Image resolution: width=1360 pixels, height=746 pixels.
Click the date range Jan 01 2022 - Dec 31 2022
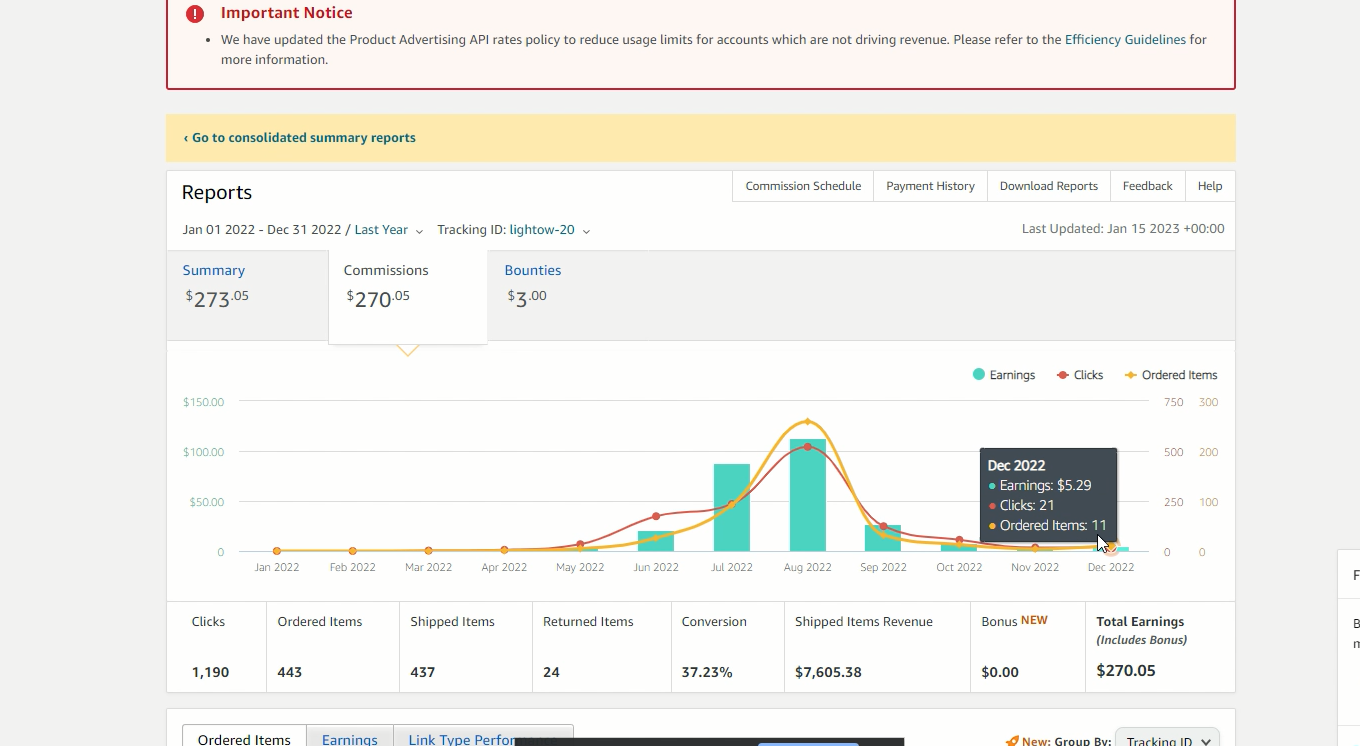coord(262,230)
